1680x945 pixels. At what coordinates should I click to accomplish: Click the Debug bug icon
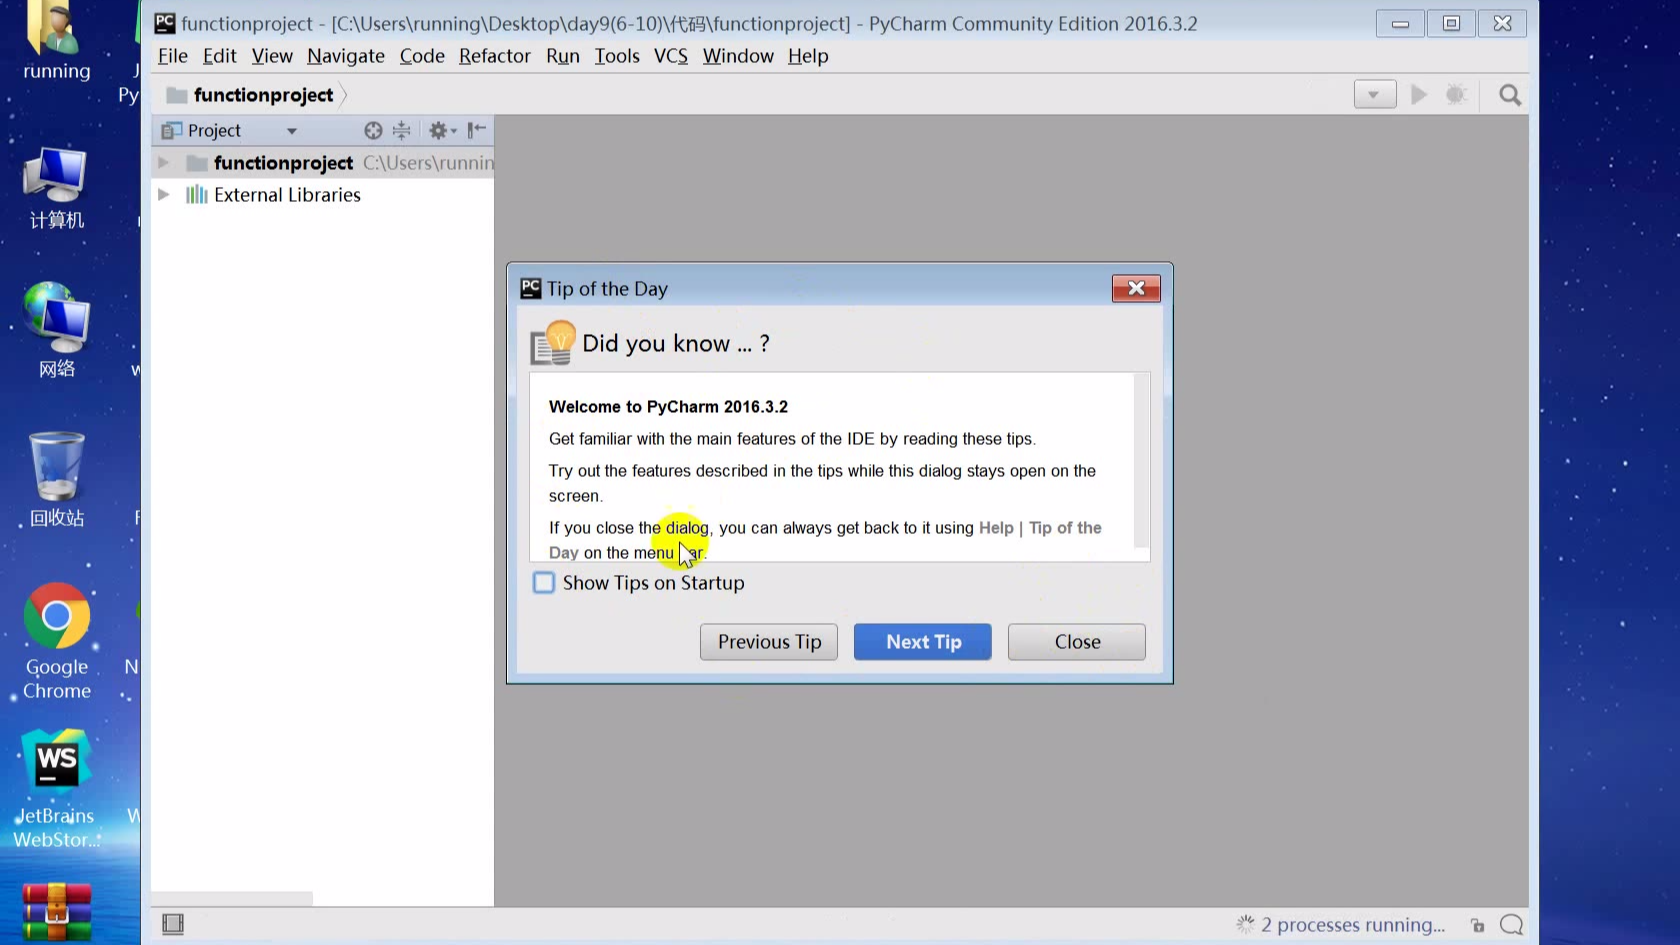(x=1456, y=95)
